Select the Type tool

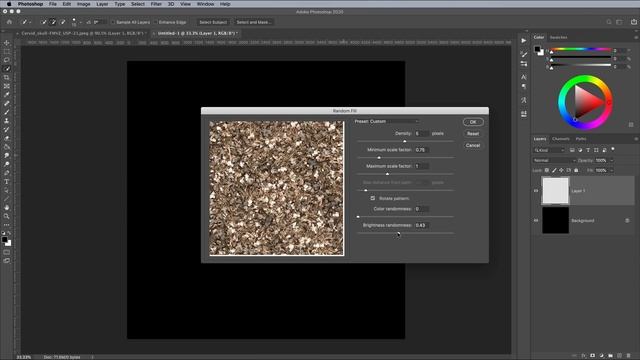(x=7, y=182)
